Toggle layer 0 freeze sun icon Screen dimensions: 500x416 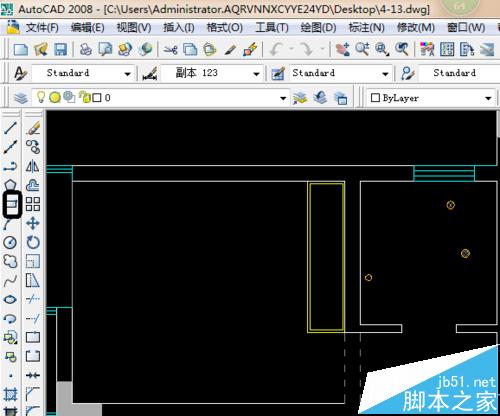[x=55, y=97]
